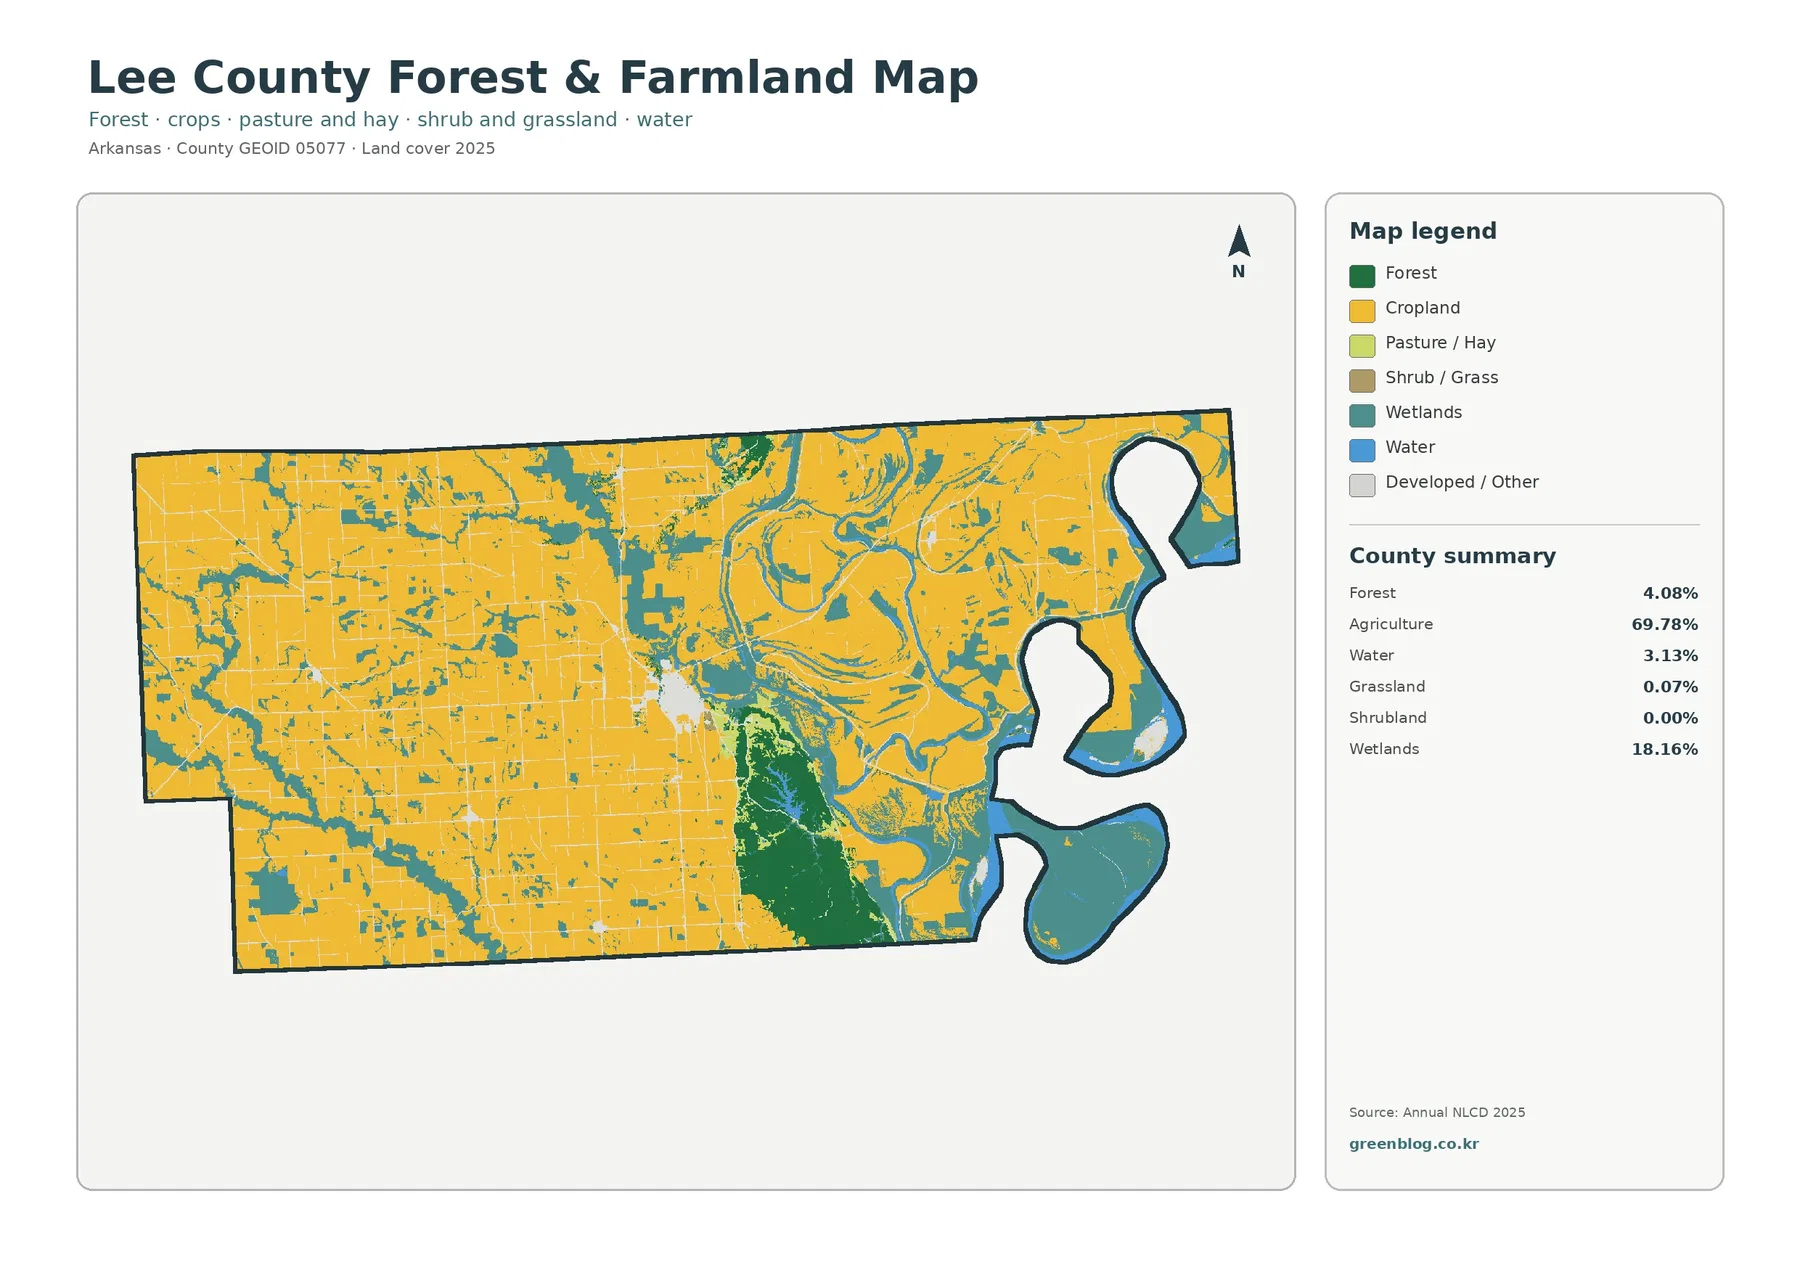Click the 'Developed / Other' legend label
The image size is (1800, 1273).
[x=1462, y=482]
